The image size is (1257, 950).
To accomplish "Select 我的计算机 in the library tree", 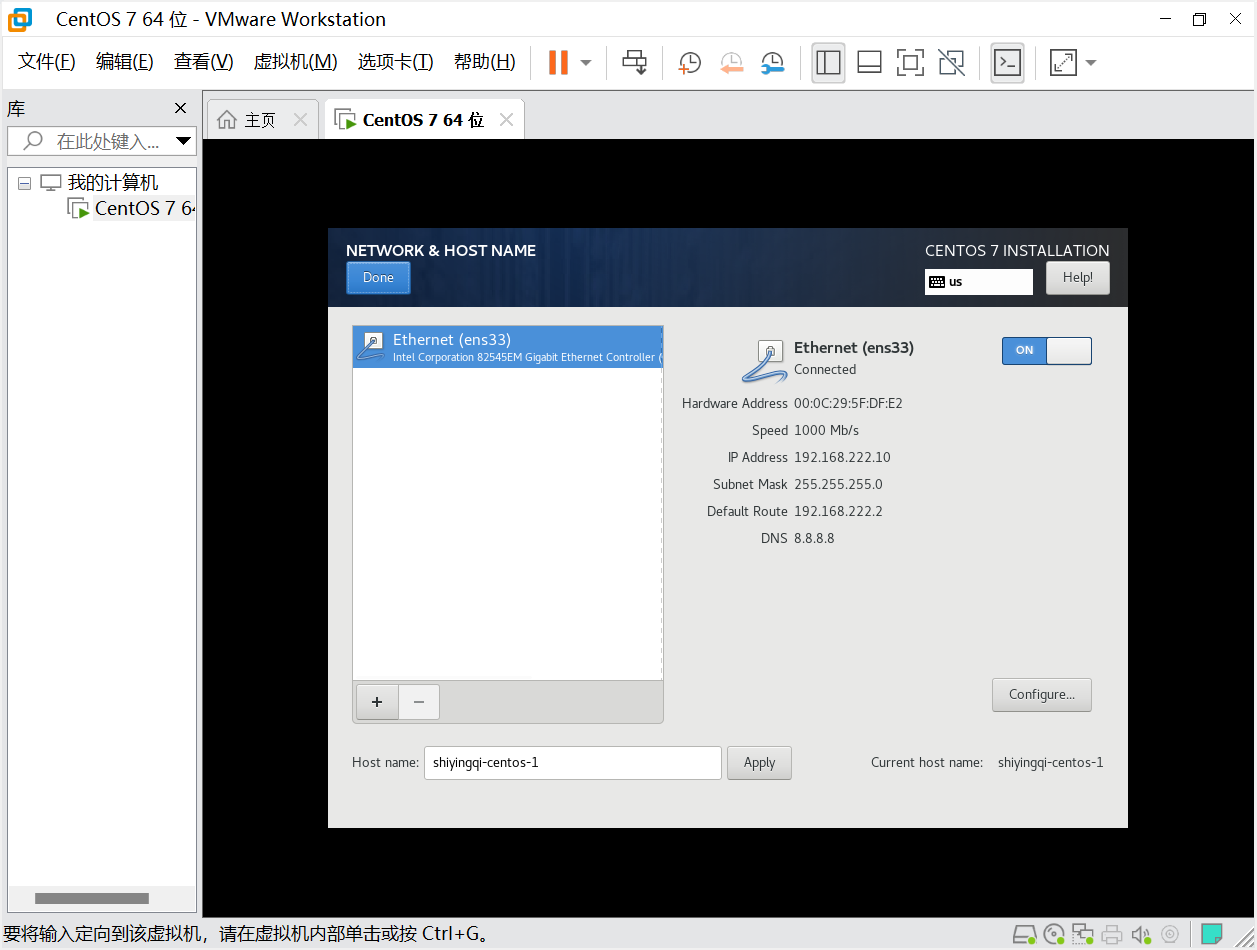I will click(x=112, y=183).
